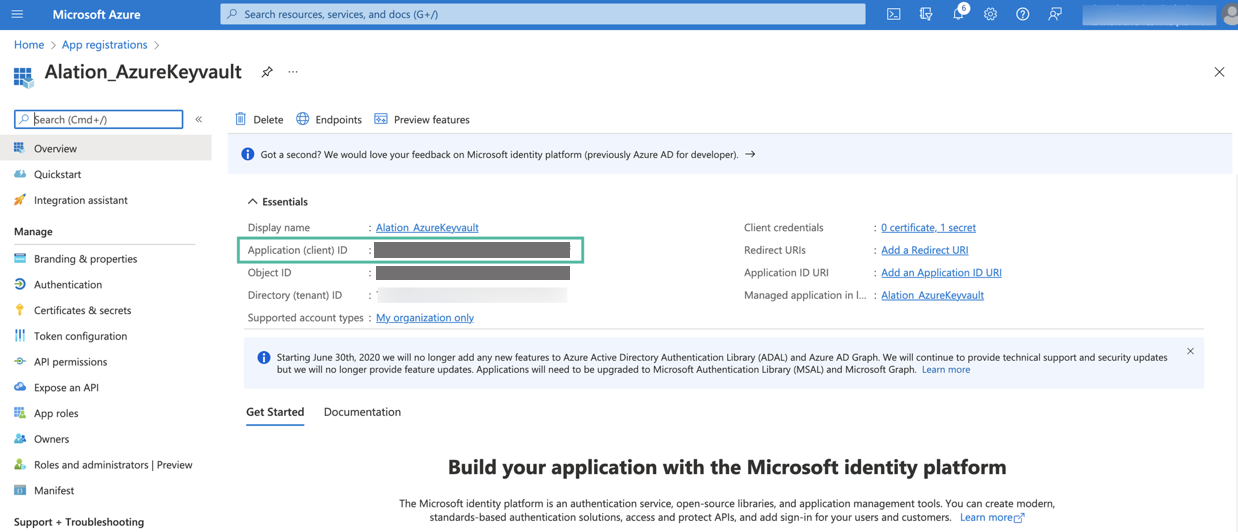This screenshot has height=532, width=1238.
Task: Dismiss the ADAL deprecation notice
Action: tap(1190, 351)
